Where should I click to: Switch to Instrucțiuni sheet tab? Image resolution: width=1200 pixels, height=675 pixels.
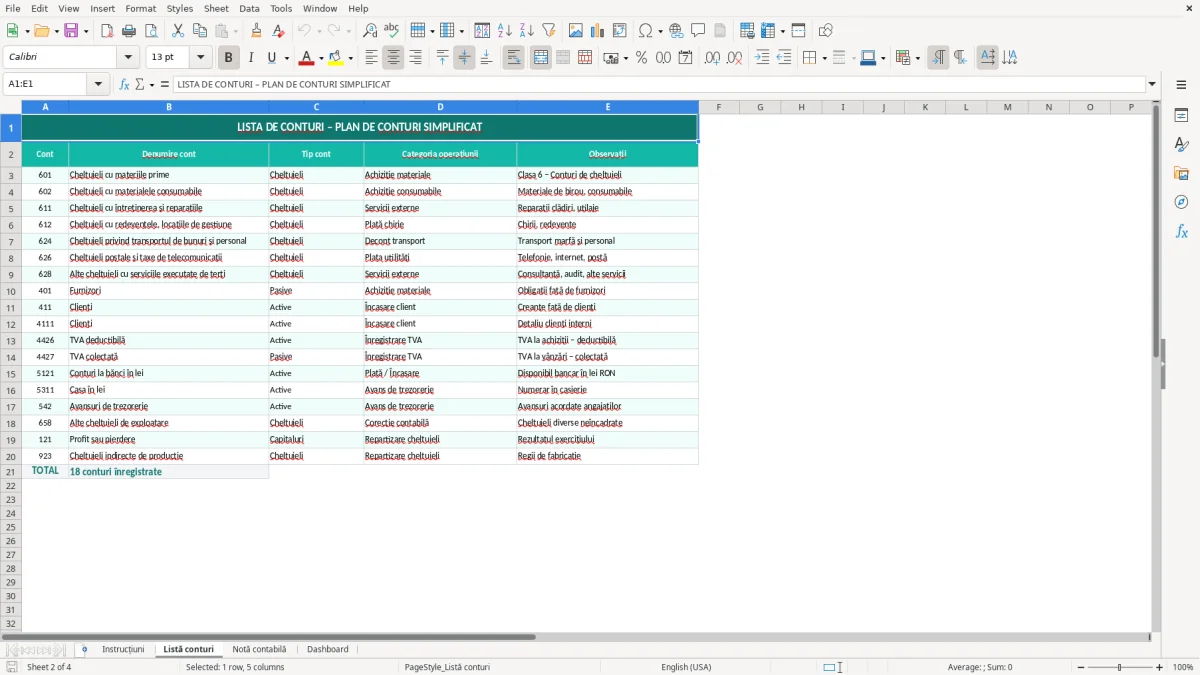click(x=123, y=649)
